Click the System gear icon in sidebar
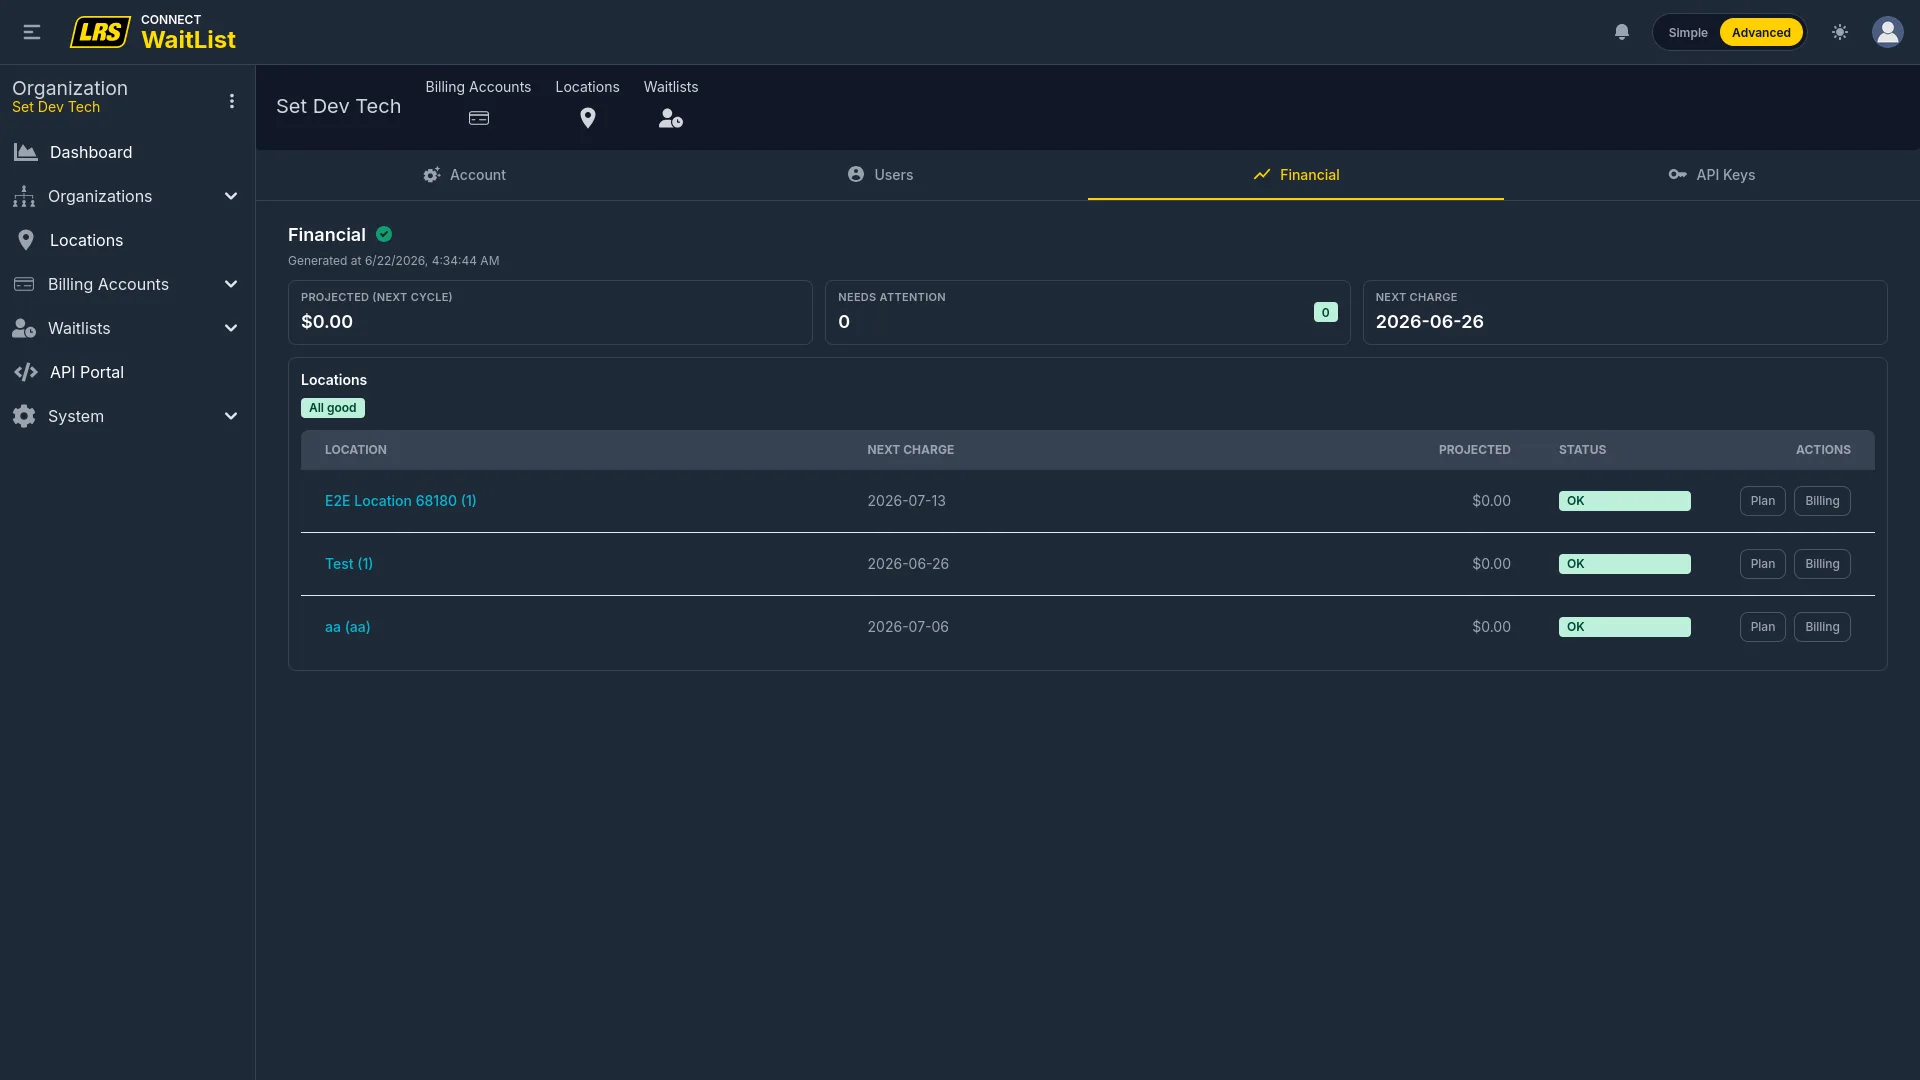The width and height of the screenshot is (1920, 1080). (x=24, y=416)
